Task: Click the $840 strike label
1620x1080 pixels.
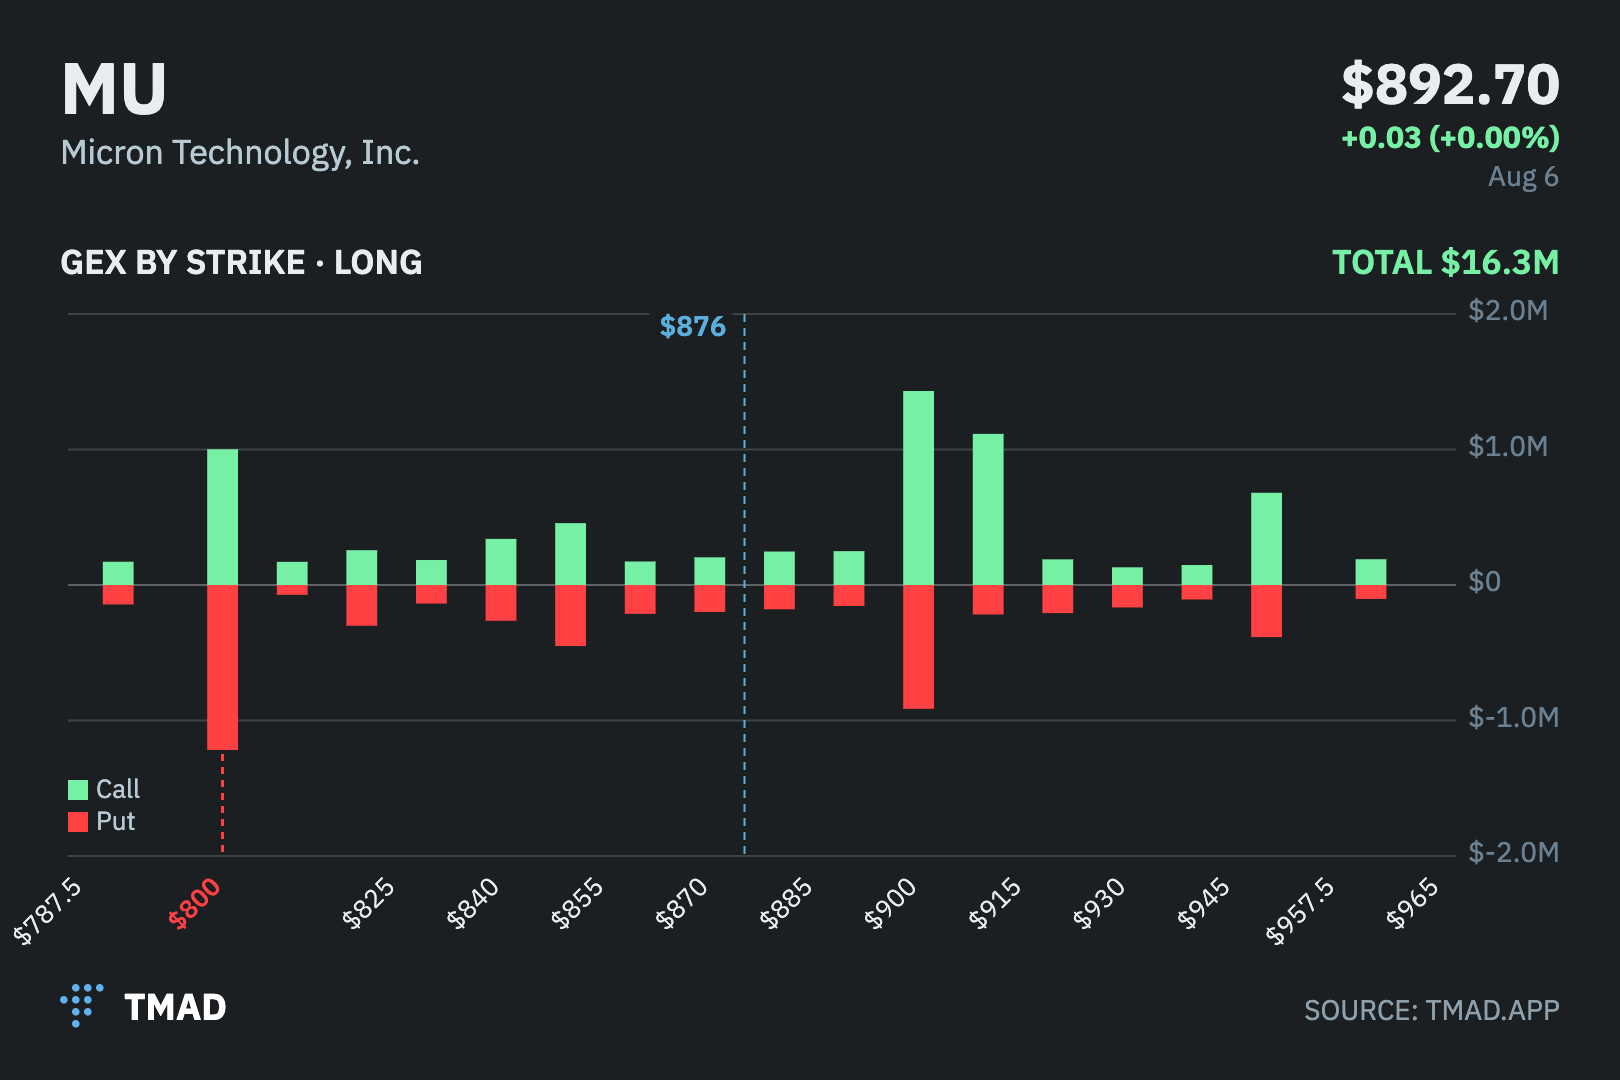Action: pos(473,904)
